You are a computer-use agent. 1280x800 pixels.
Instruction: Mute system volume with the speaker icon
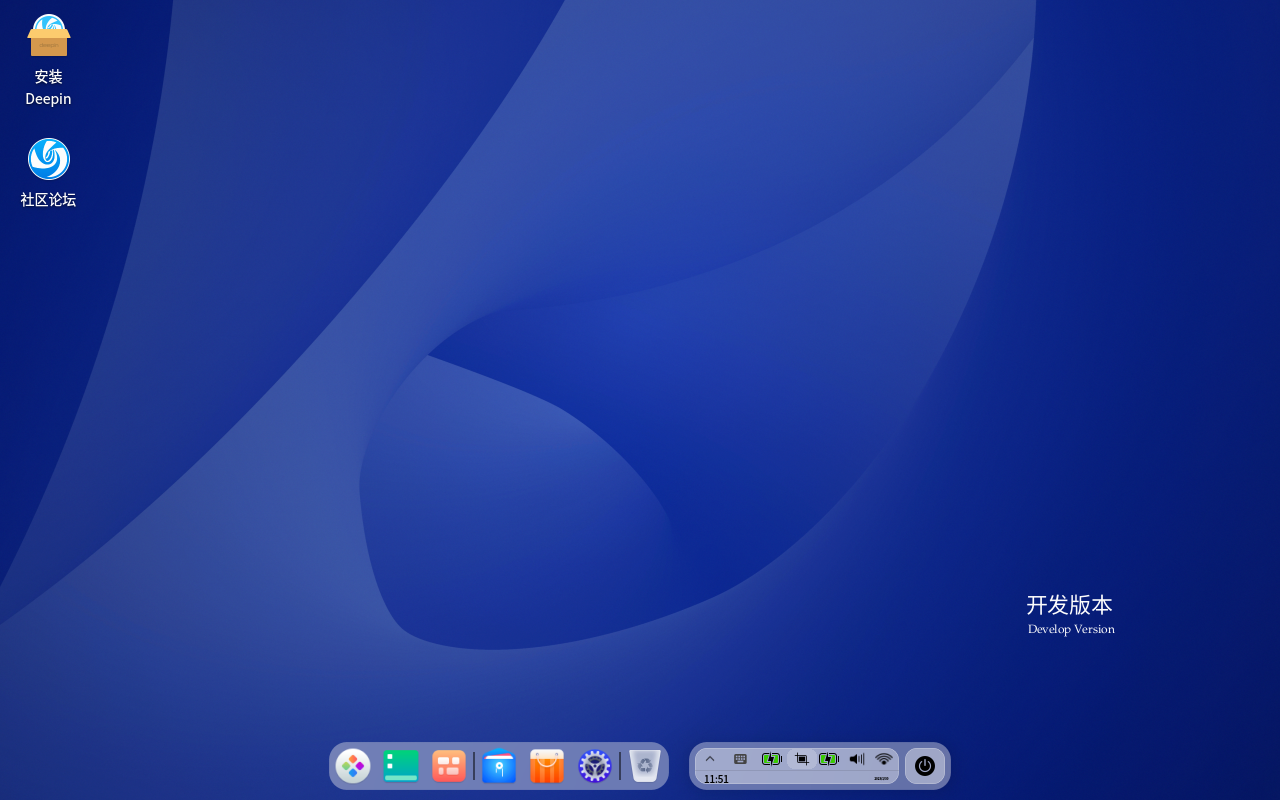[856, 759]
